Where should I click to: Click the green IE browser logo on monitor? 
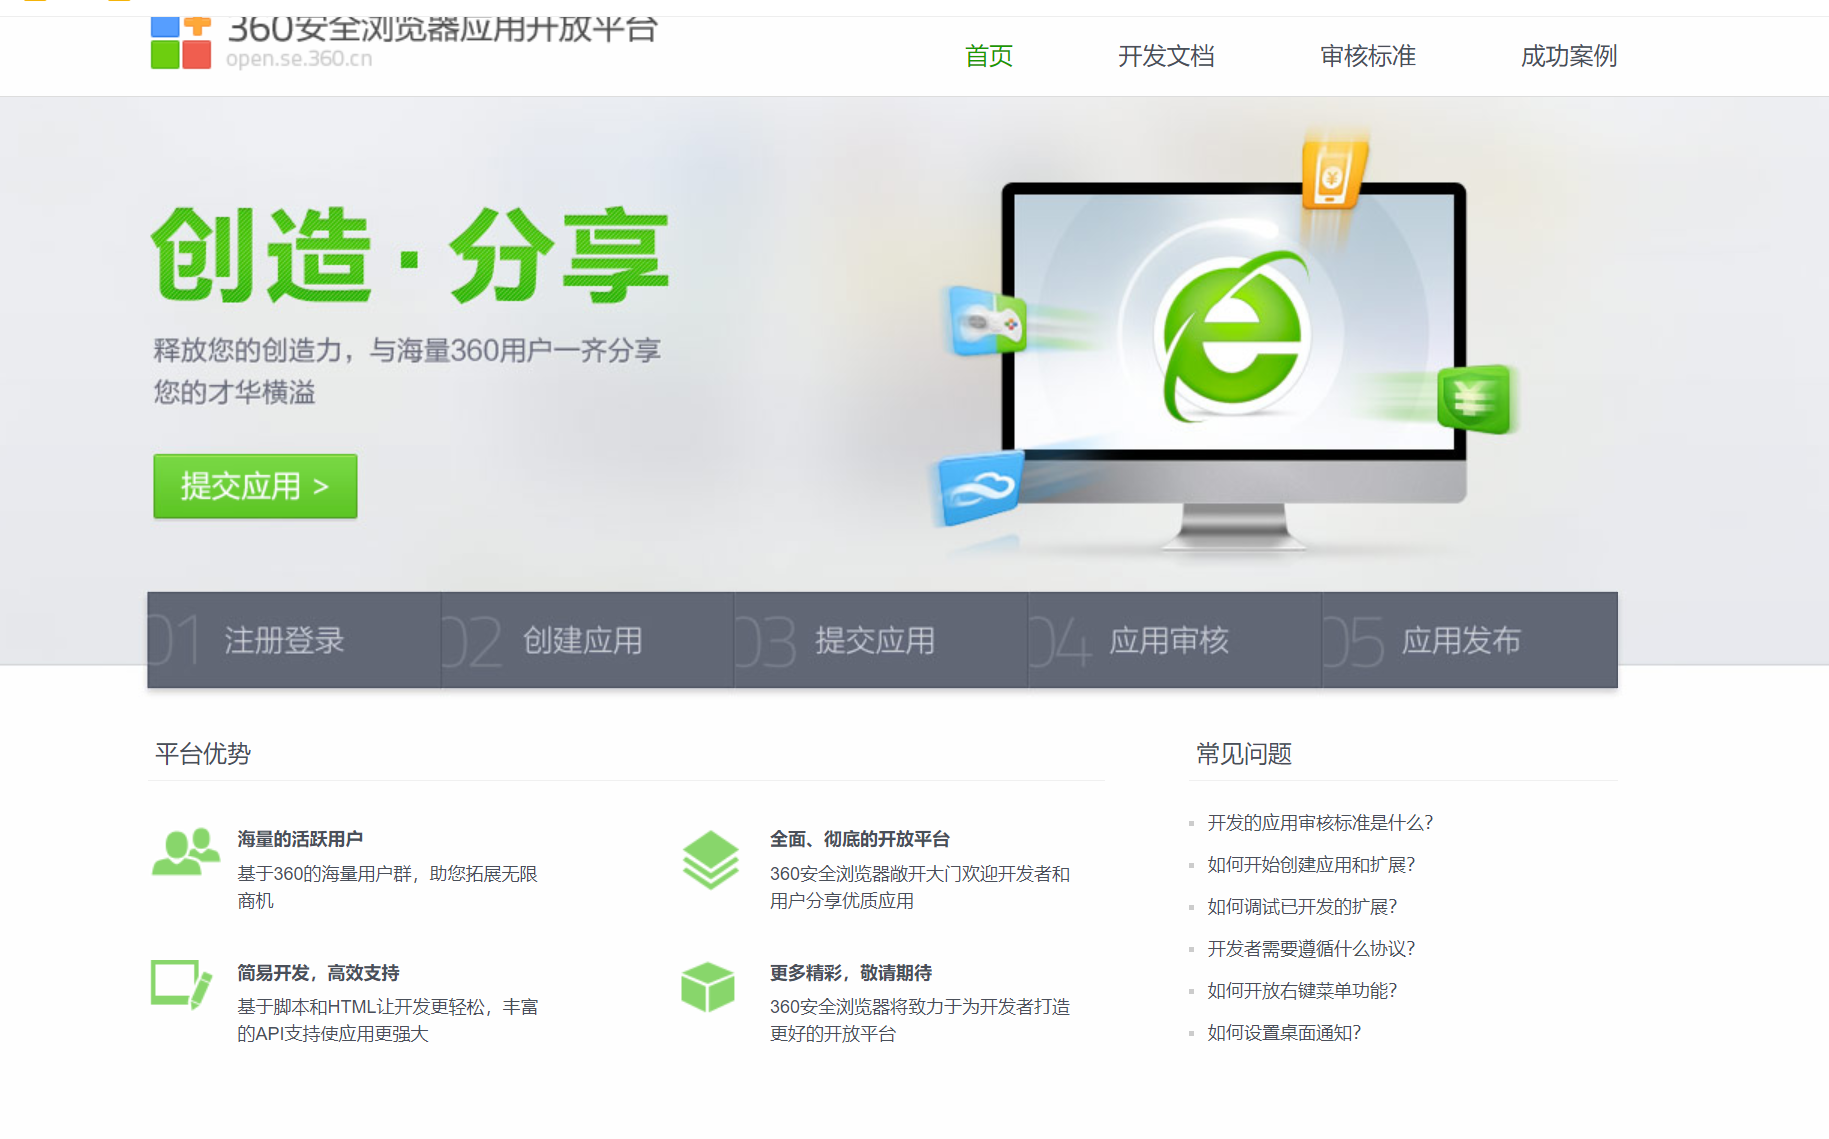(x=1235, y=336)
